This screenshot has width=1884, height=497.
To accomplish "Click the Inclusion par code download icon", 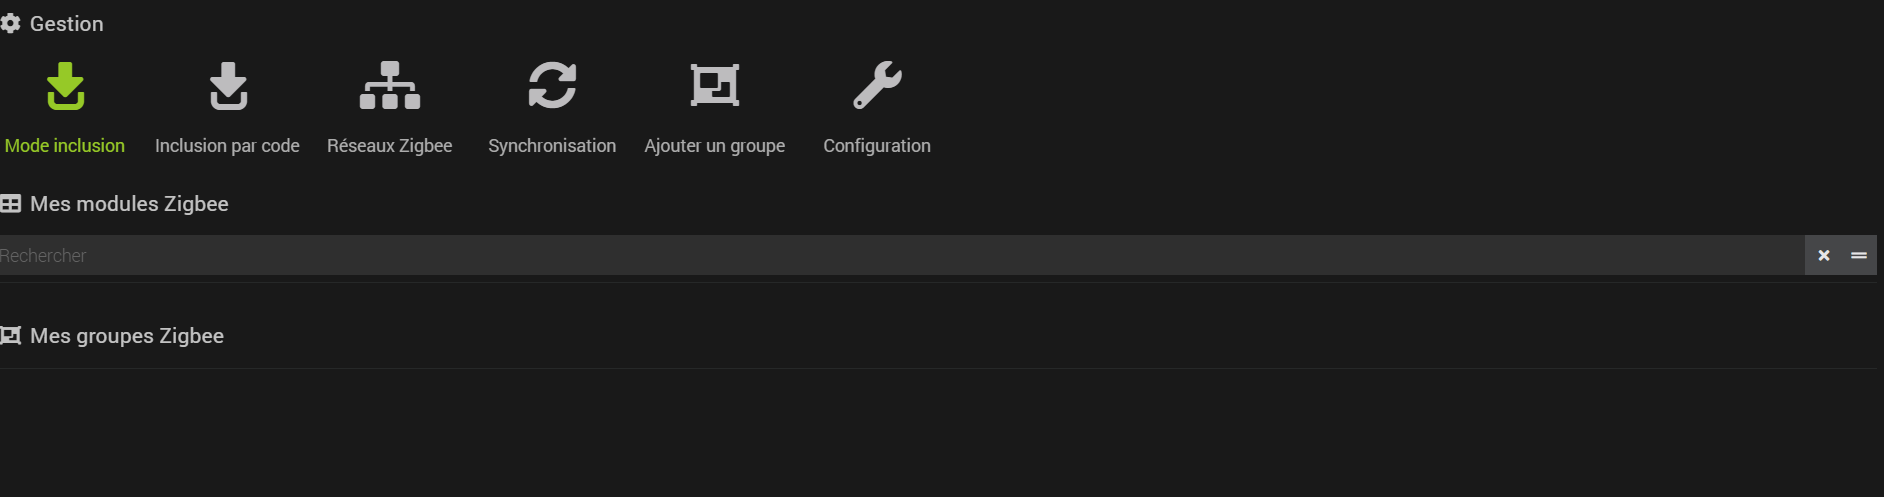I will click(x=228, y=86).
